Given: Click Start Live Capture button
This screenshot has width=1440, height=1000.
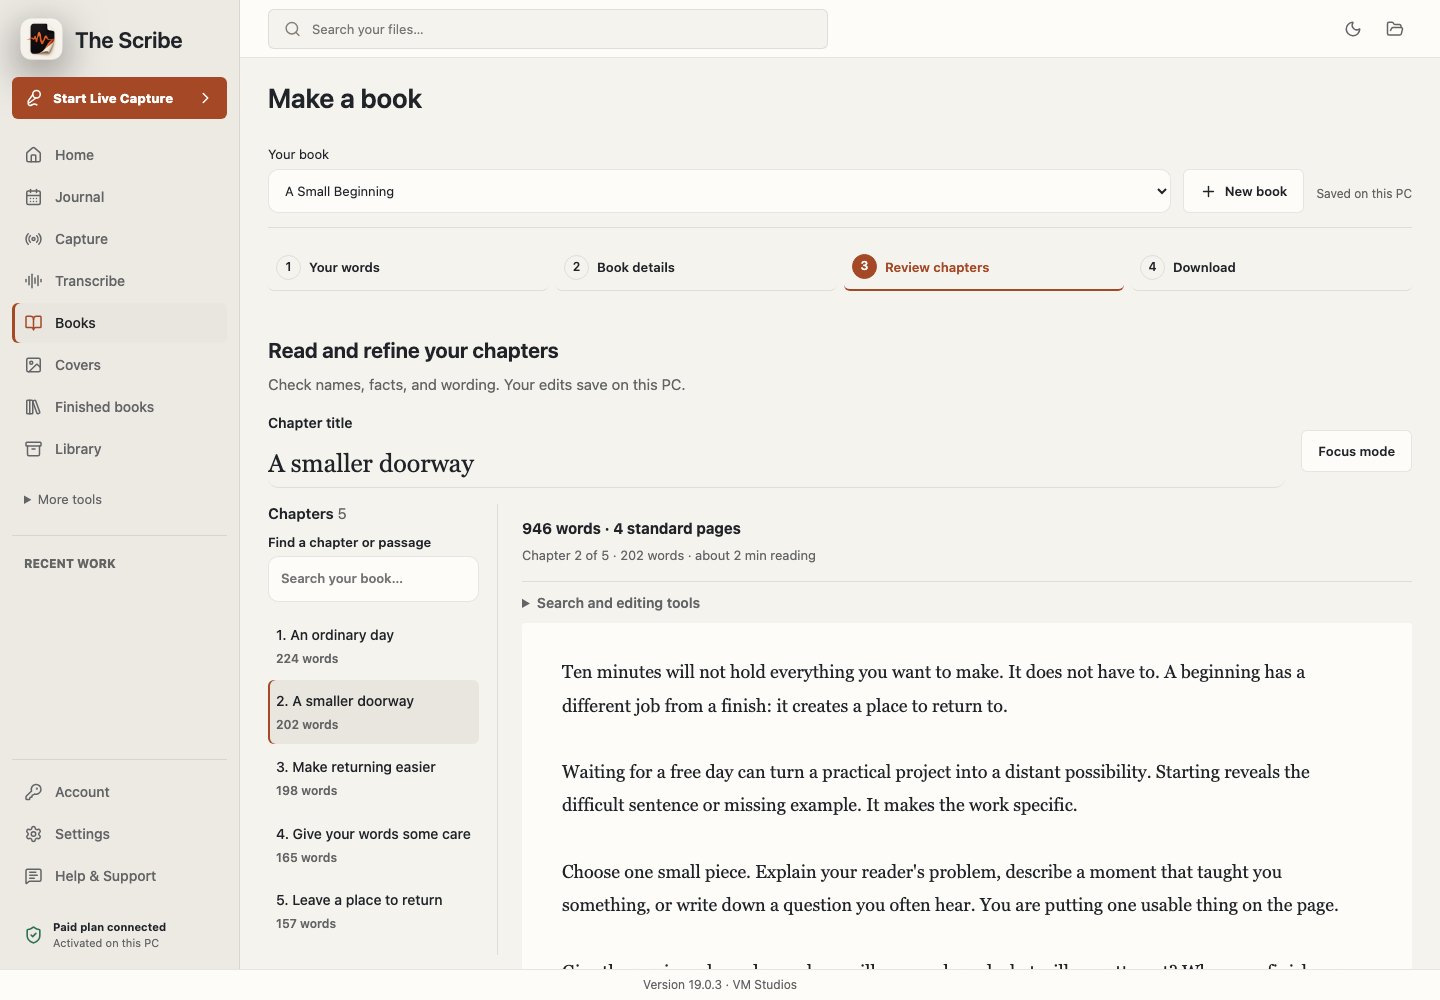Looking at the screenshot, I should pyautogui.click(x=119, y=98).
